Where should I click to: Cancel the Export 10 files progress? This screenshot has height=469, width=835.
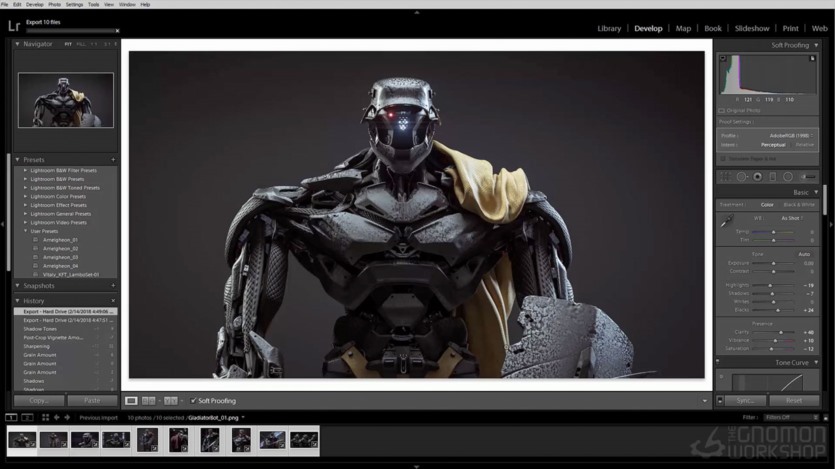[x=117, y=31]
